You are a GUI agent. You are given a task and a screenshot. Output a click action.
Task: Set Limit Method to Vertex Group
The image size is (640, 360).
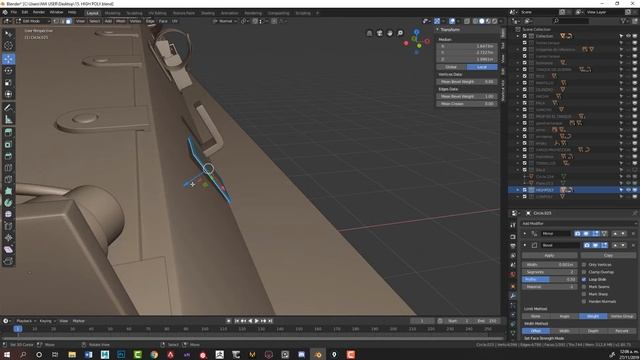coord(622,316)
